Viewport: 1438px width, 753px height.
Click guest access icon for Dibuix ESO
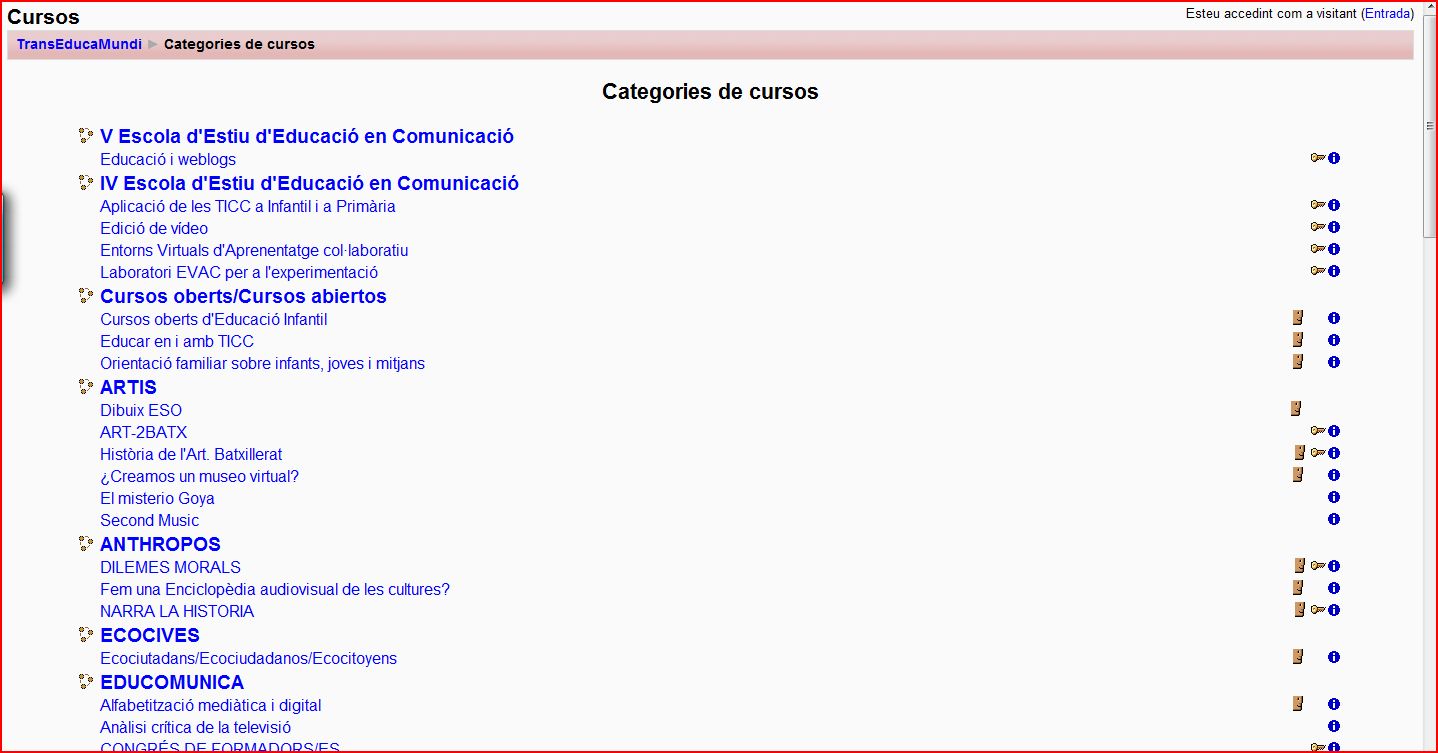[x=1296, y=409]
